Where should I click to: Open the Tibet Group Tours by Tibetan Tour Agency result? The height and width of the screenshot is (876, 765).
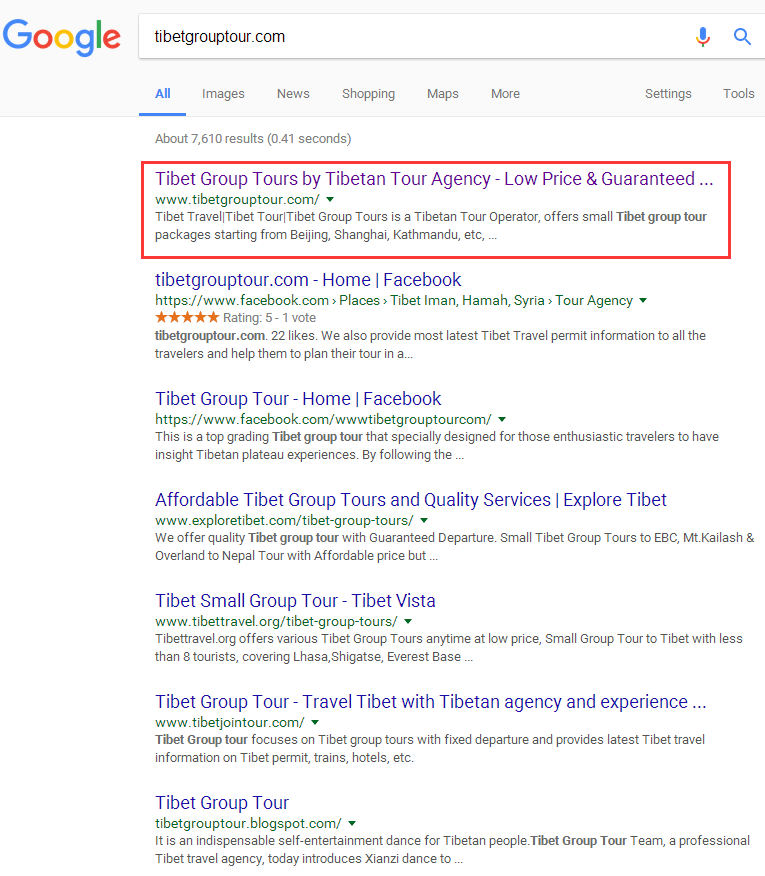point(434,180)
